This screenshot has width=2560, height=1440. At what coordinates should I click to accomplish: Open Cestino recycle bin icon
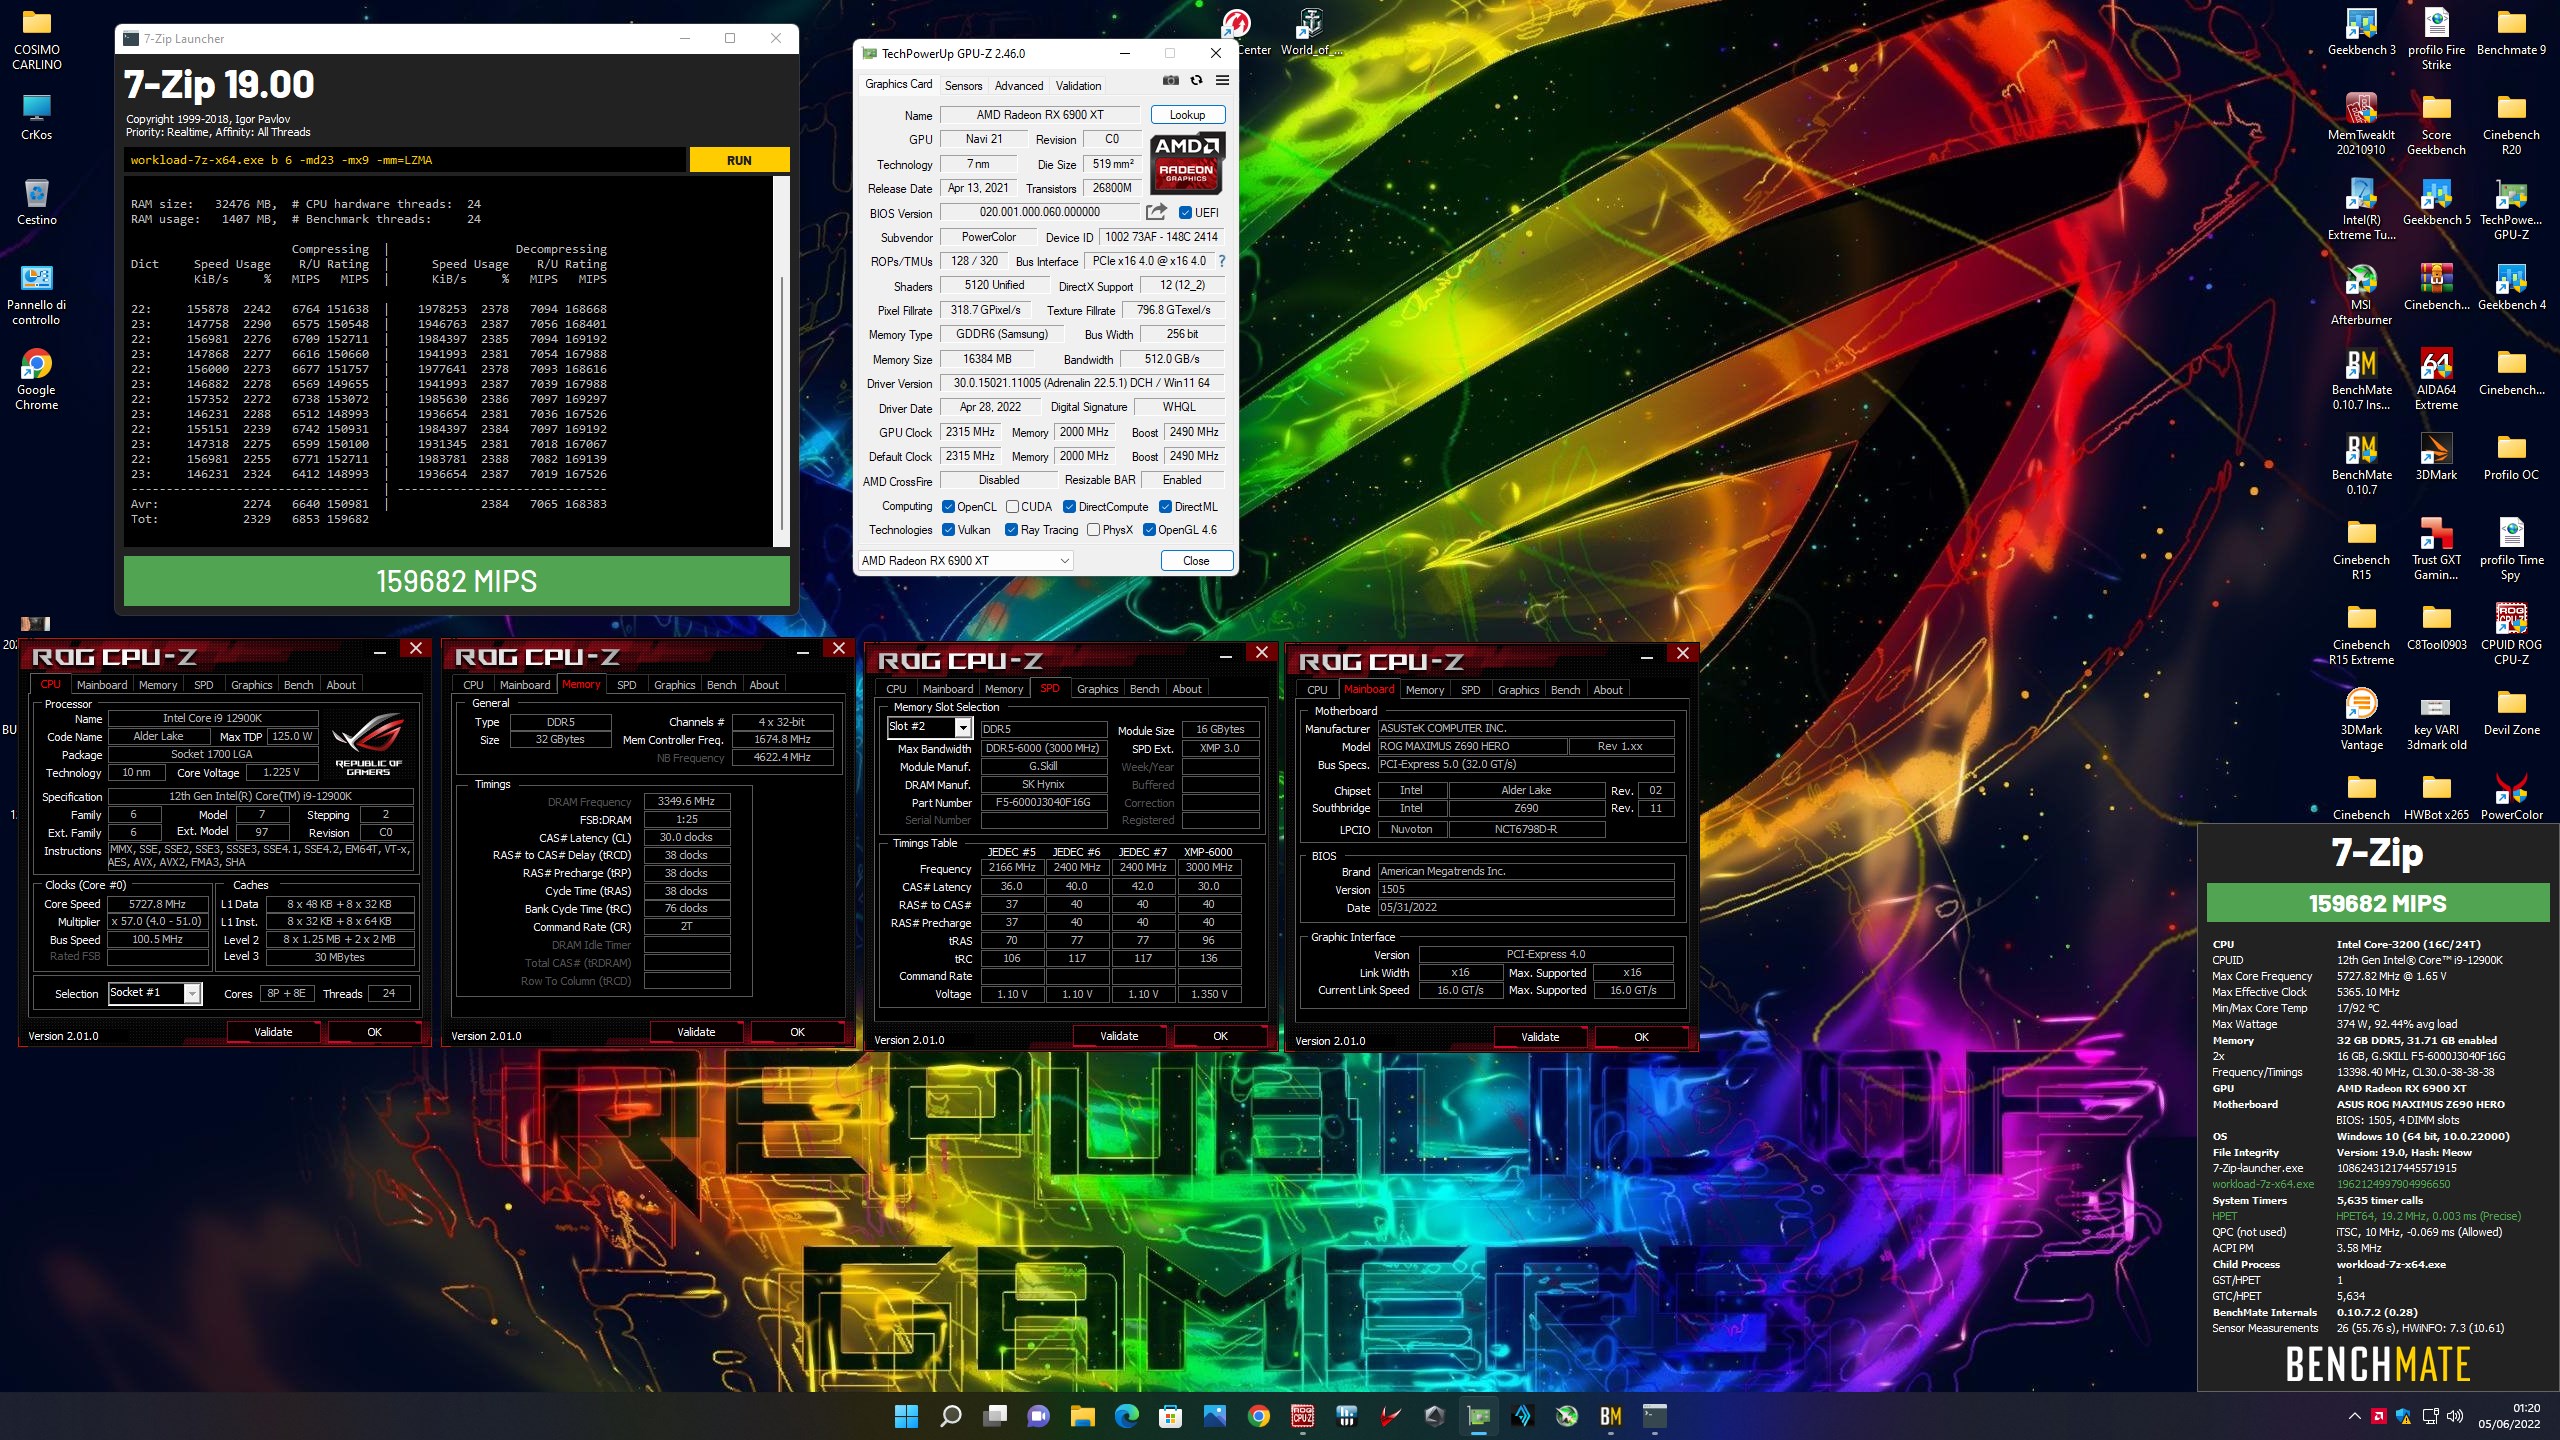[x=36, y=202]
